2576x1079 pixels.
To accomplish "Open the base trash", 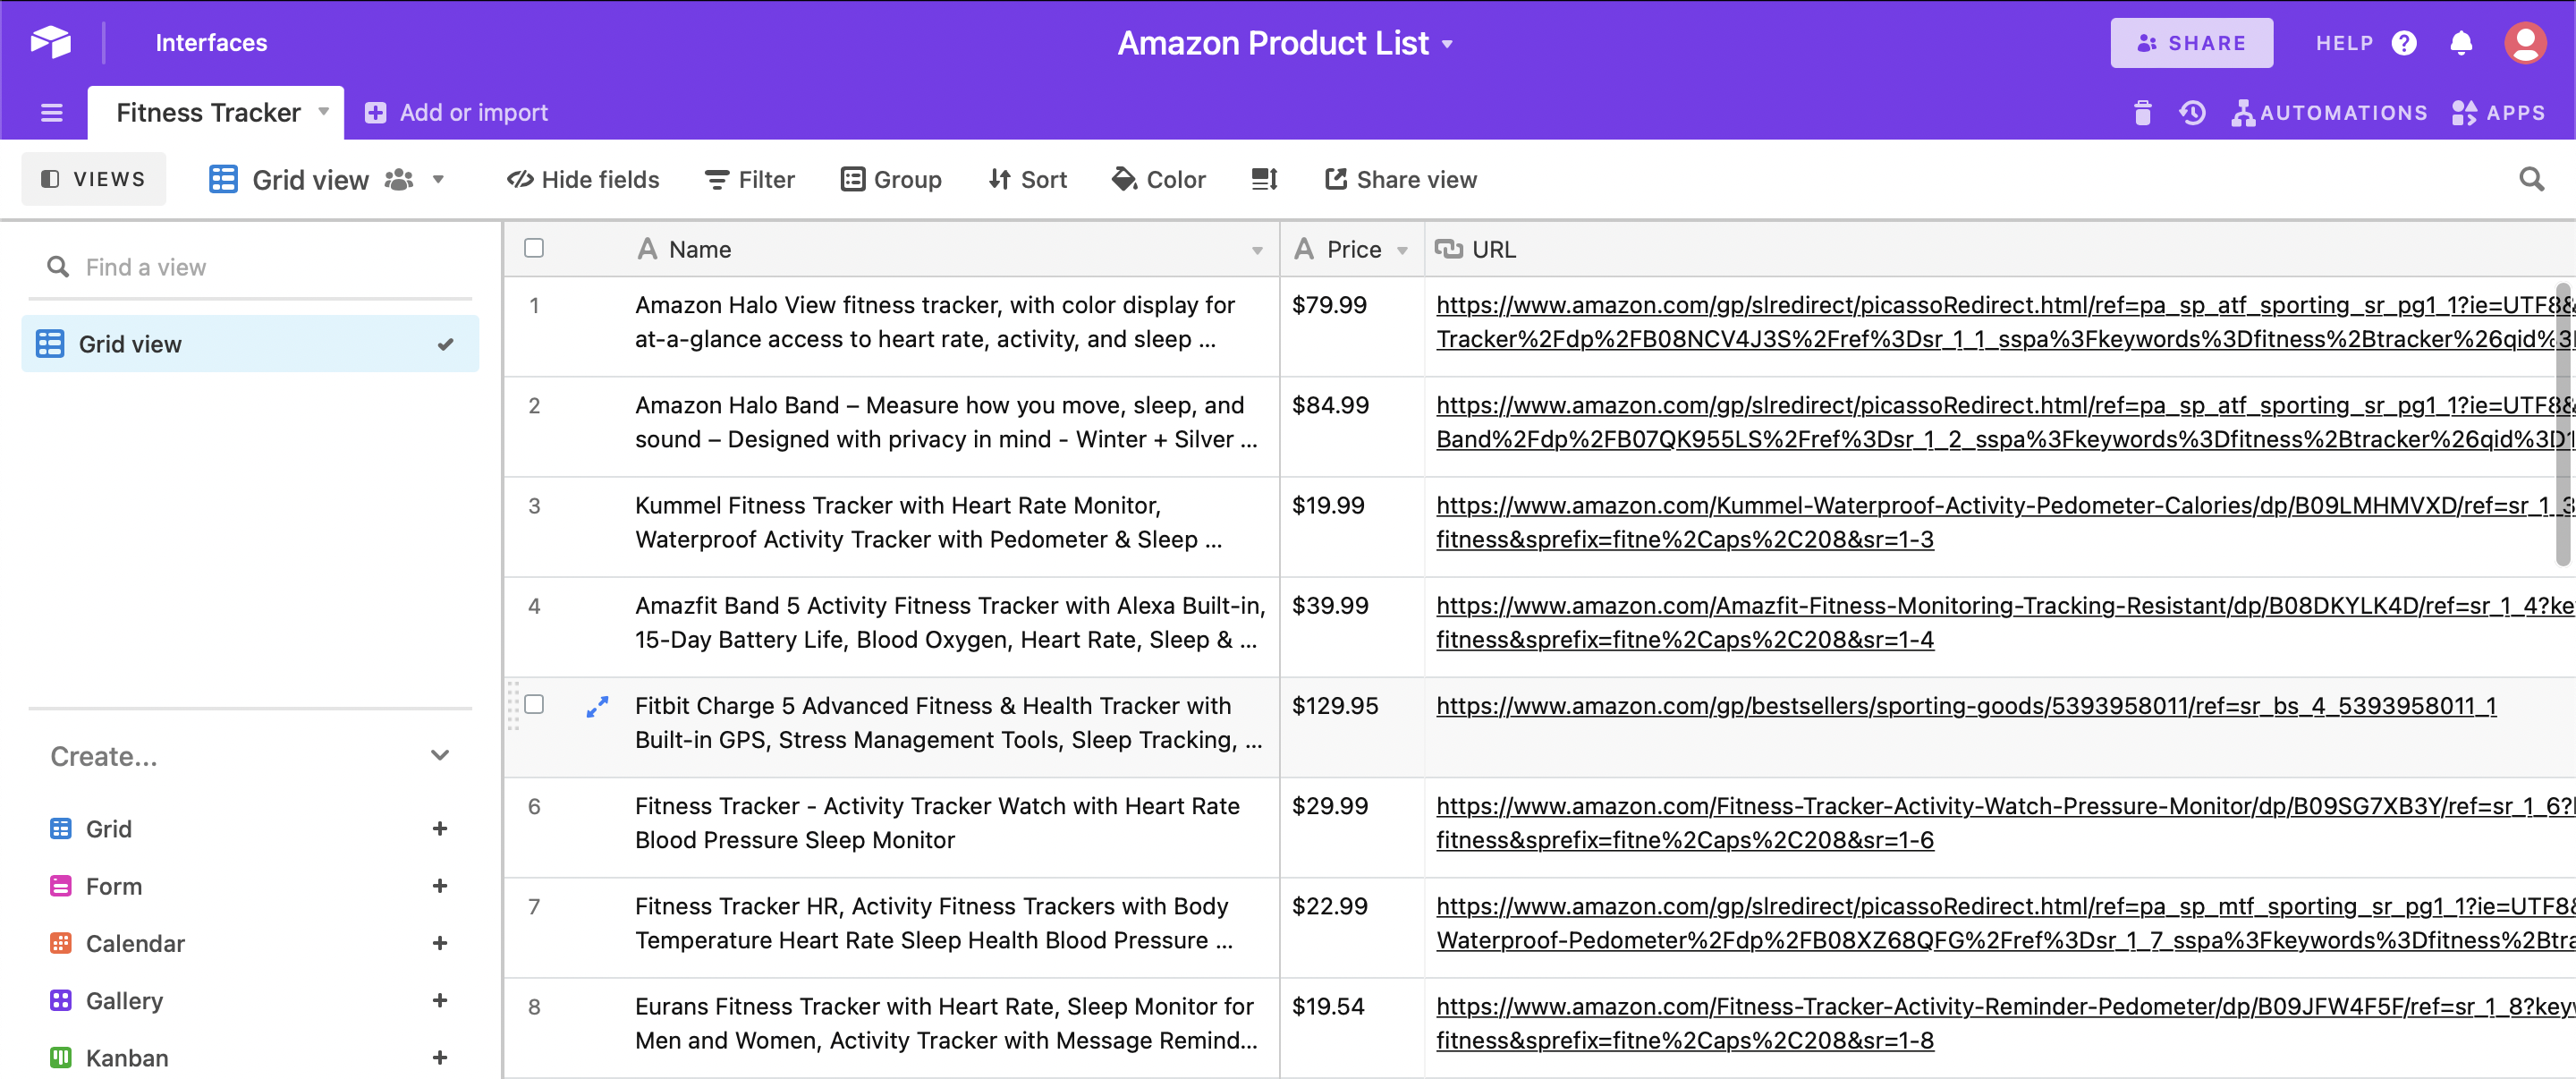I will click(2142, 112).
